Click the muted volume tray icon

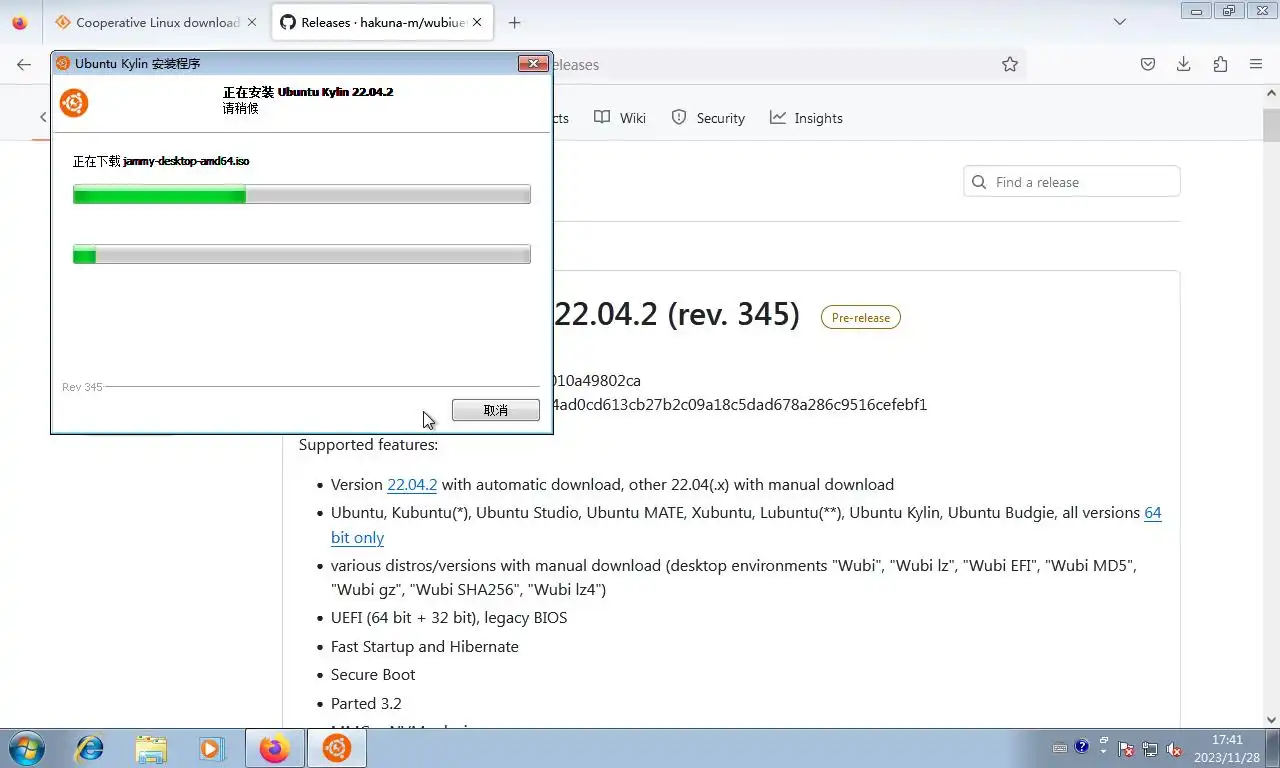coord(1174,749)
